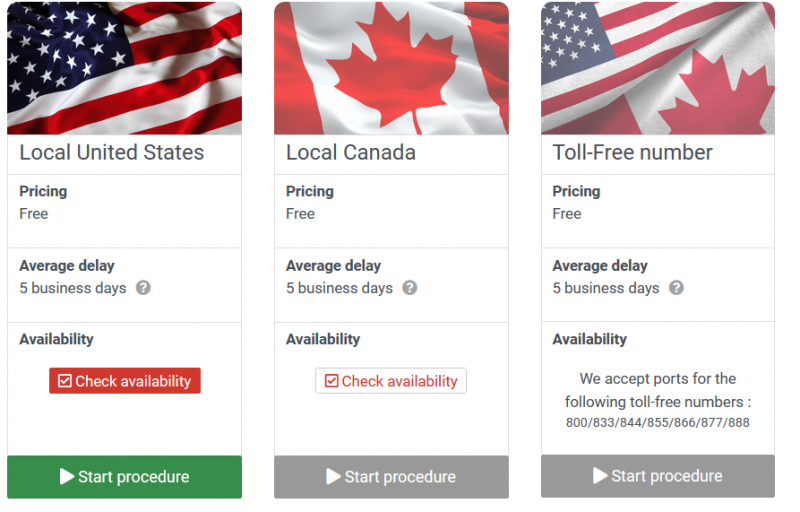Click play arrow icon on green Start procedure
This screenshot has width=800, height=512.
click(x=67, y=476)
